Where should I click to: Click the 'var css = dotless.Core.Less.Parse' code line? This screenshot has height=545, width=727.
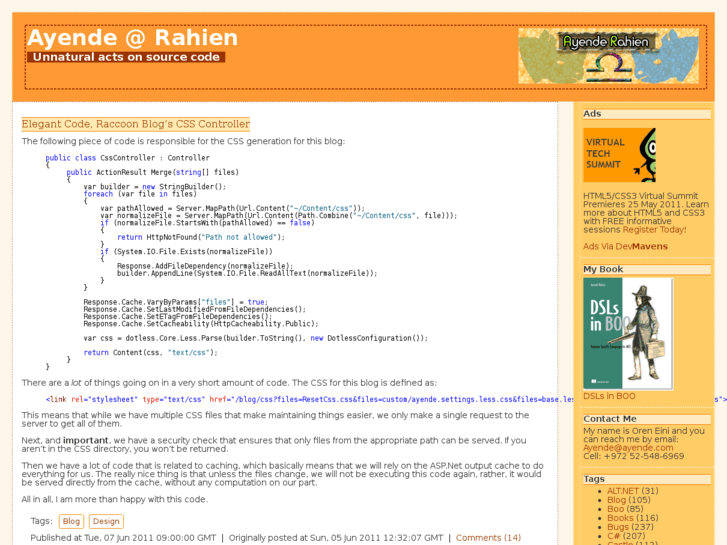click(255, 338)
